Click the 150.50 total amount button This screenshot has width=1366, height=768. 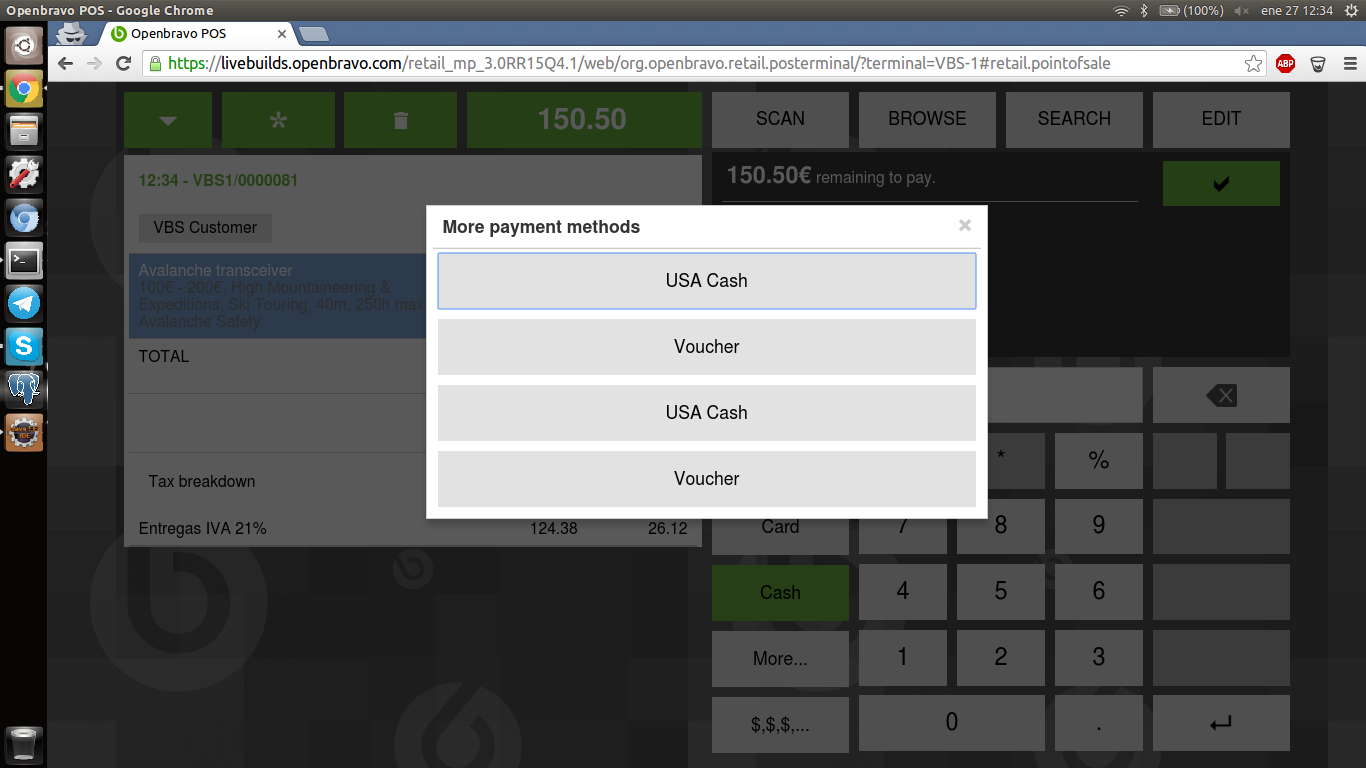582,120
